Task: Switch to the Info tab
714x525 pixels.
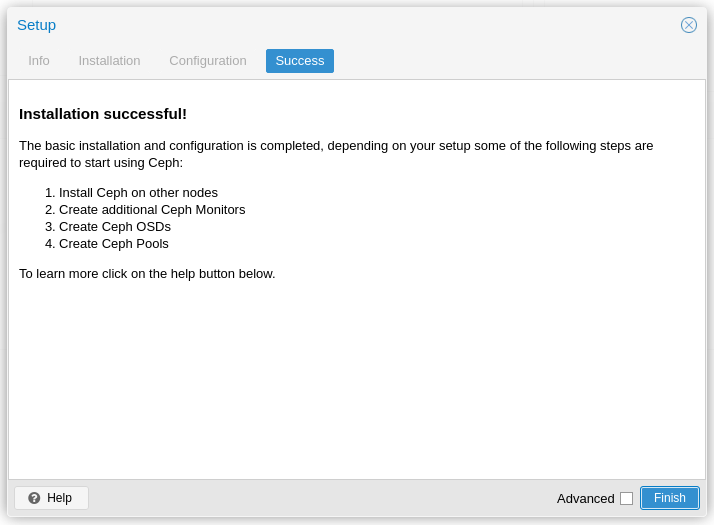Action: pyautogui.click(x=39, y=61)
